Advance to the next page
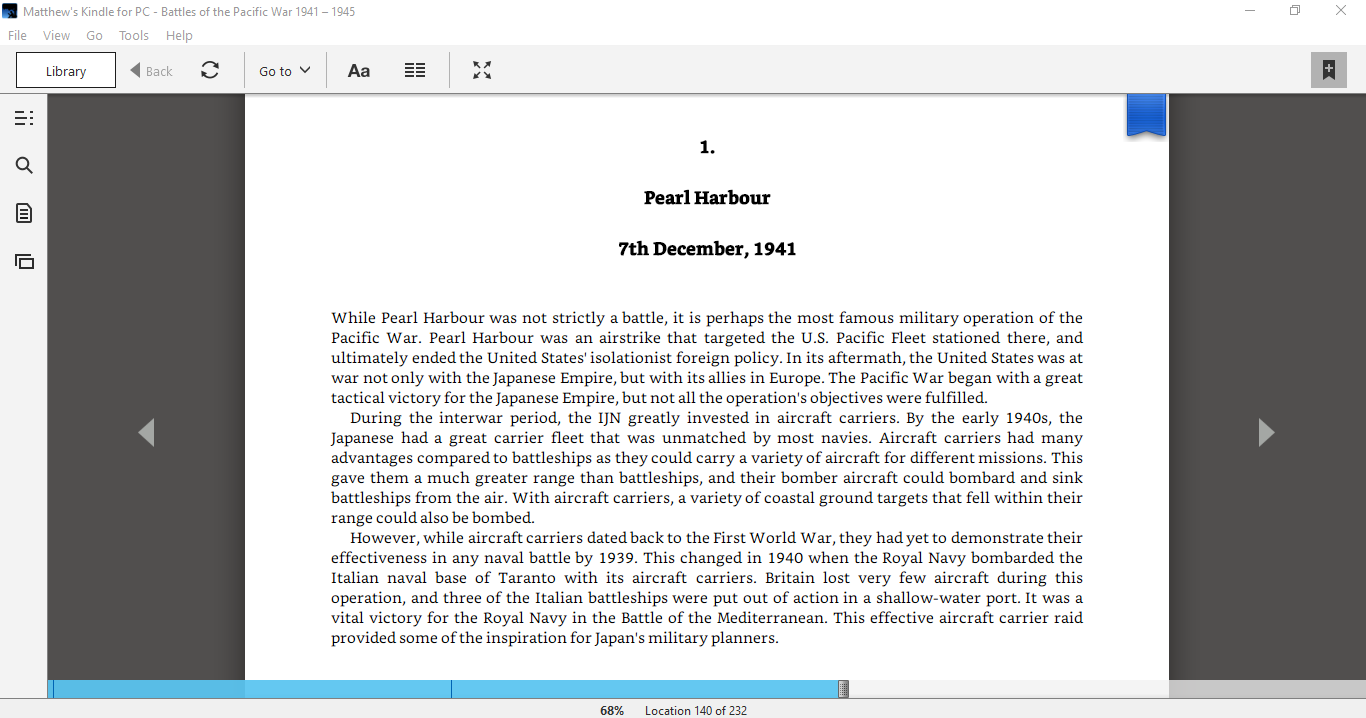This screenshot has width=1366, height=718. pos(1266,432)
